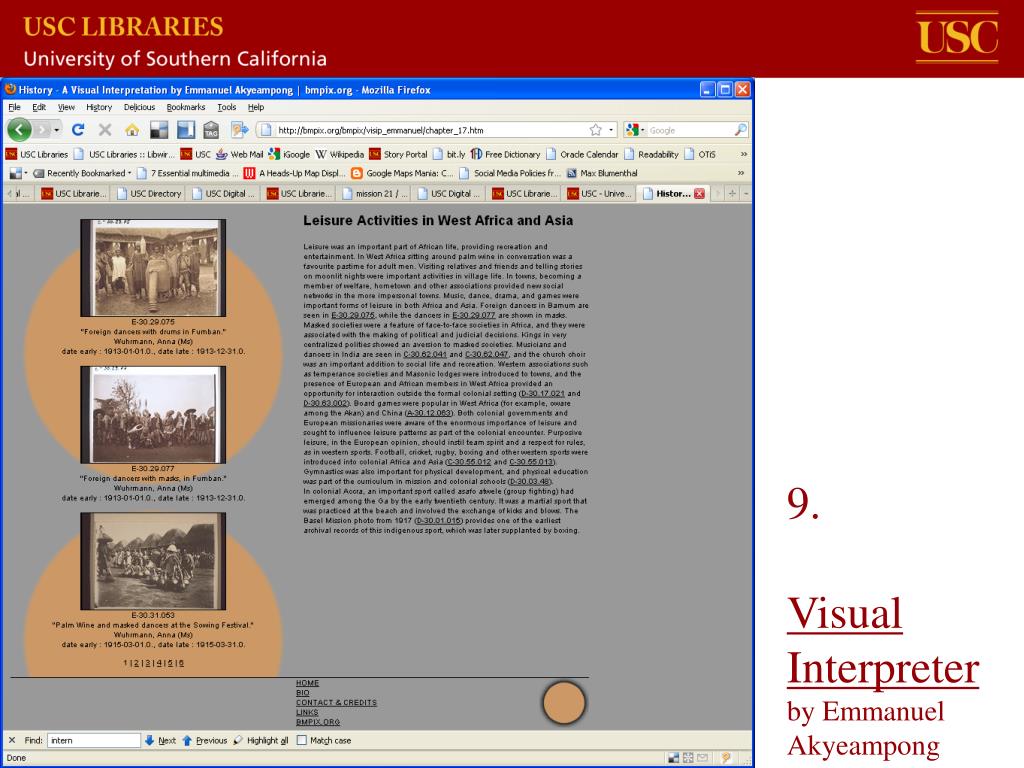Switch to the mission 21 tab
The image size is (1024, 768).
pyautogui.click(x=375, y=193)
